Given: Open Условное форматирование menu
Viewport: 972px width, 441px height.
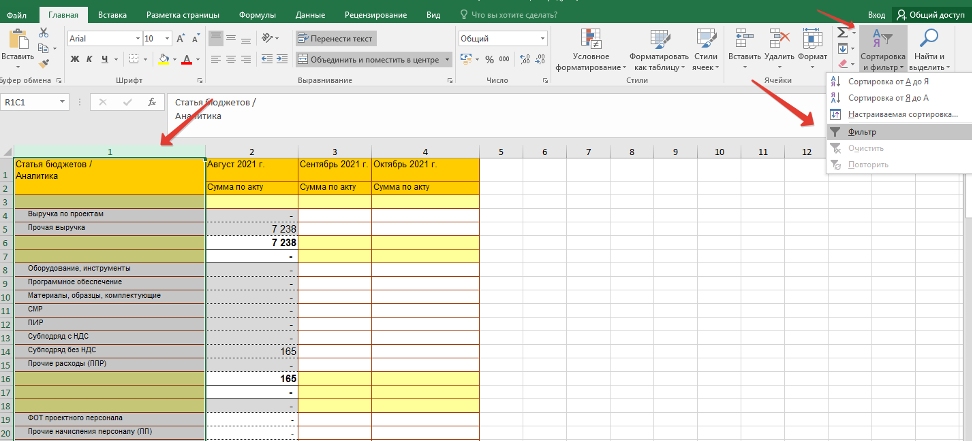Looking at the screenshot, I should pos(591,50).
